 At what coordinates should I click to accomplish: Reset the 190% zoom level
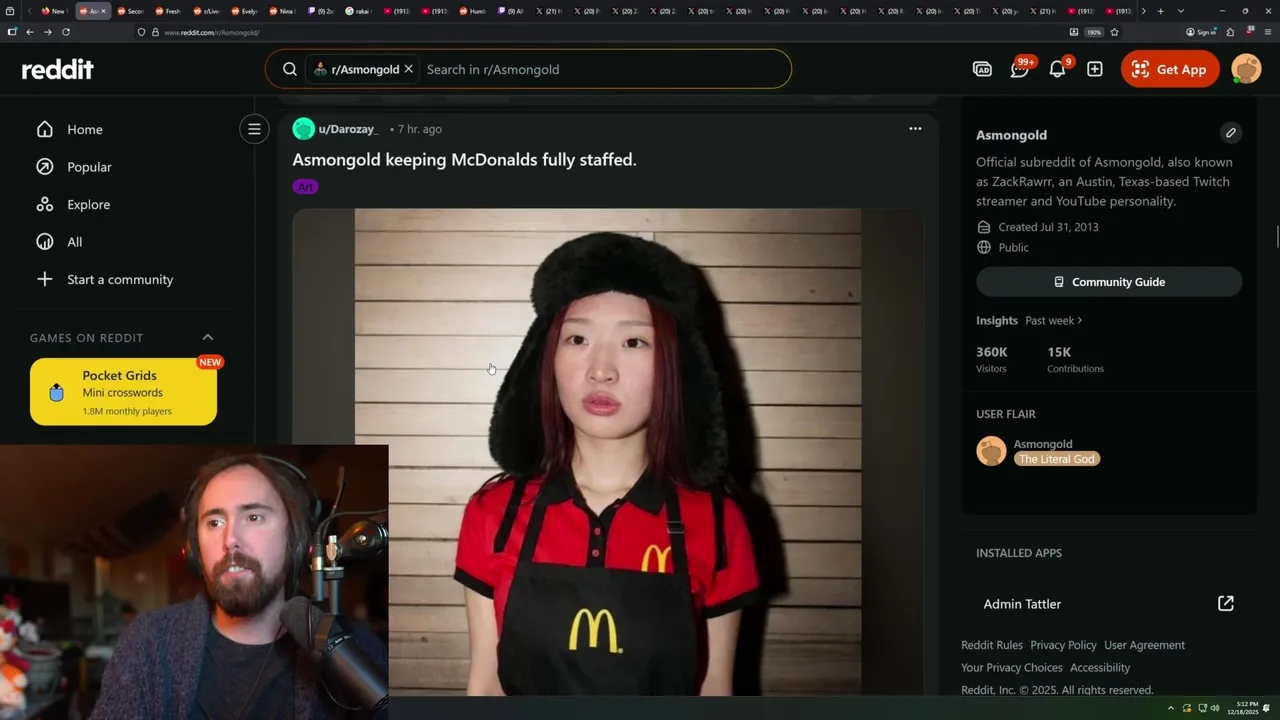tap(1094, 32)
